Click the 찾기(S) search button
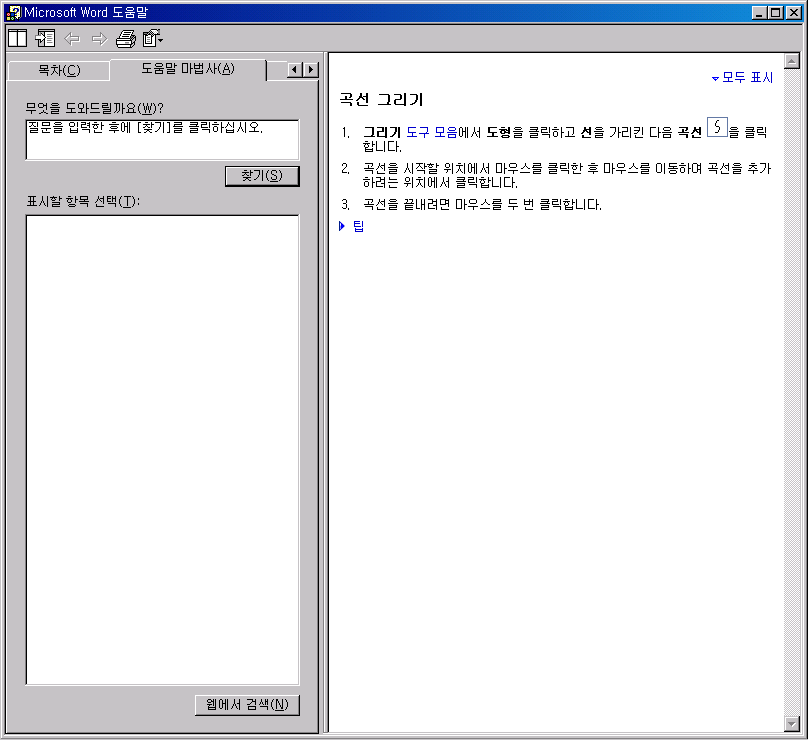The height and width of the screenshot is (740, 808). (262, 176)
